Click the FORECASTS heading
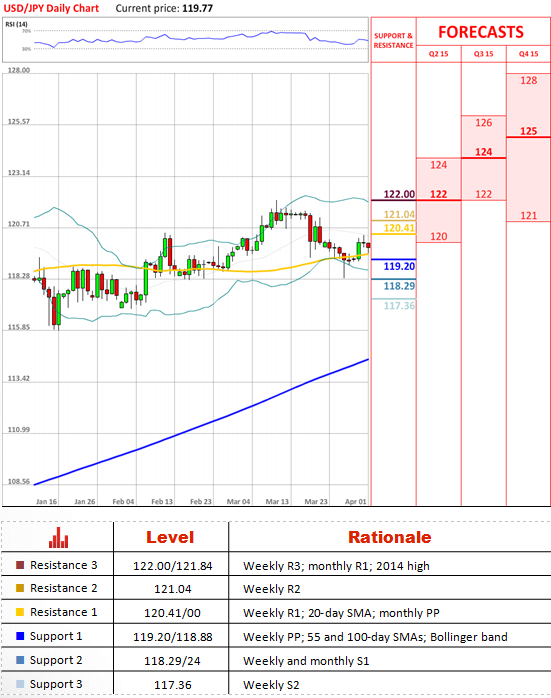The height and width of the screenshot is (698, 551). 481,32
